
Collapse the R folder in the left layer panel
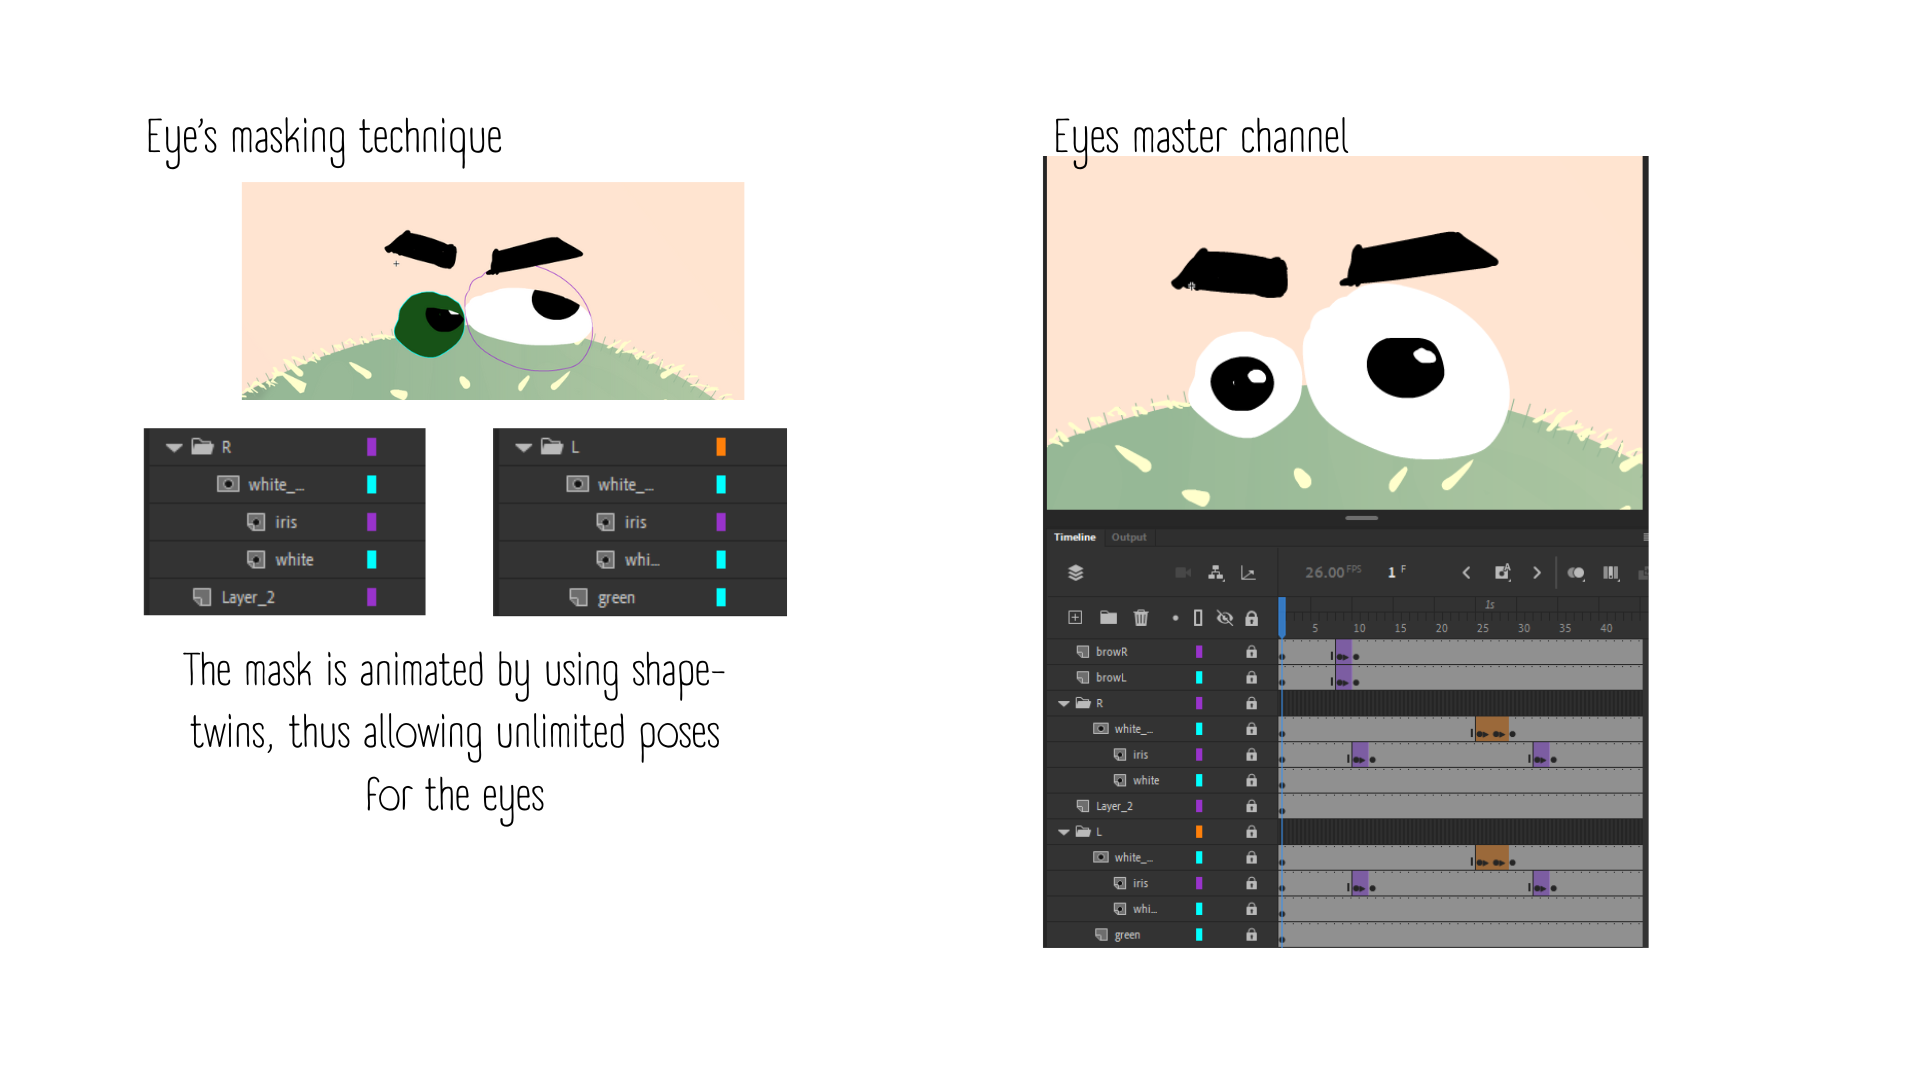[174, 447]
